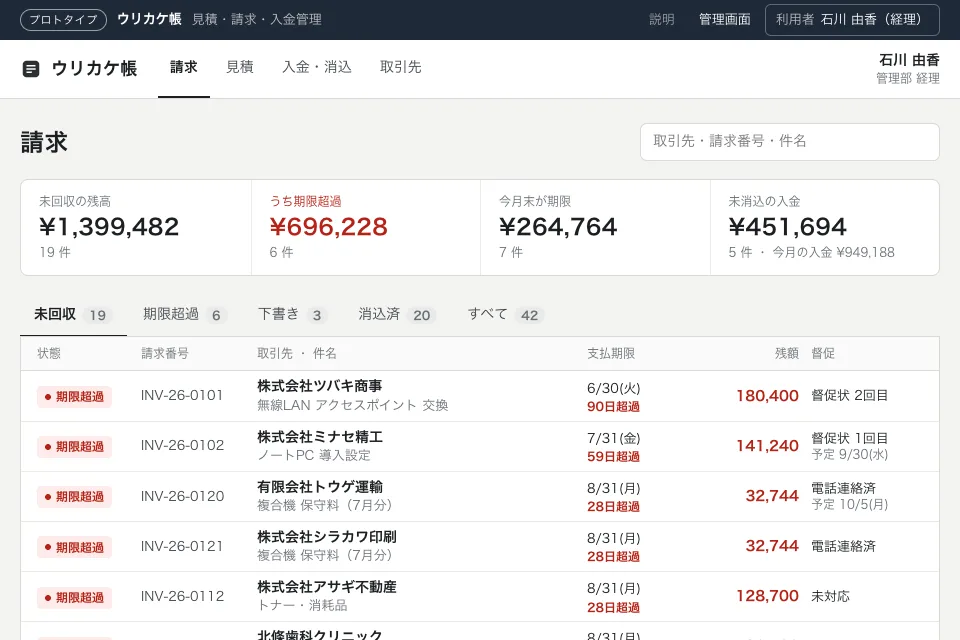Select the 未回収 19 filter tab

click(73, 315)
